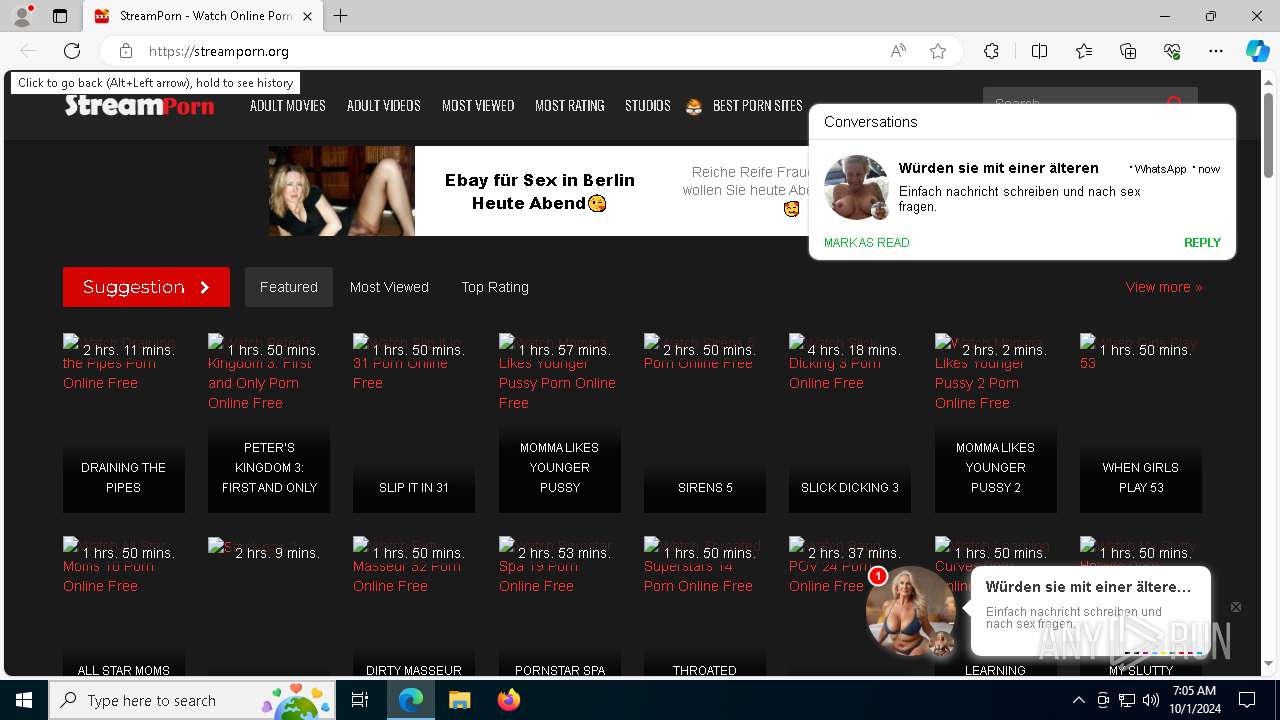Open MOST RATING menu item
Image resolution: width=1280 pixels, height=720 pixels.
pyautogui.click(x=570, y=105)
